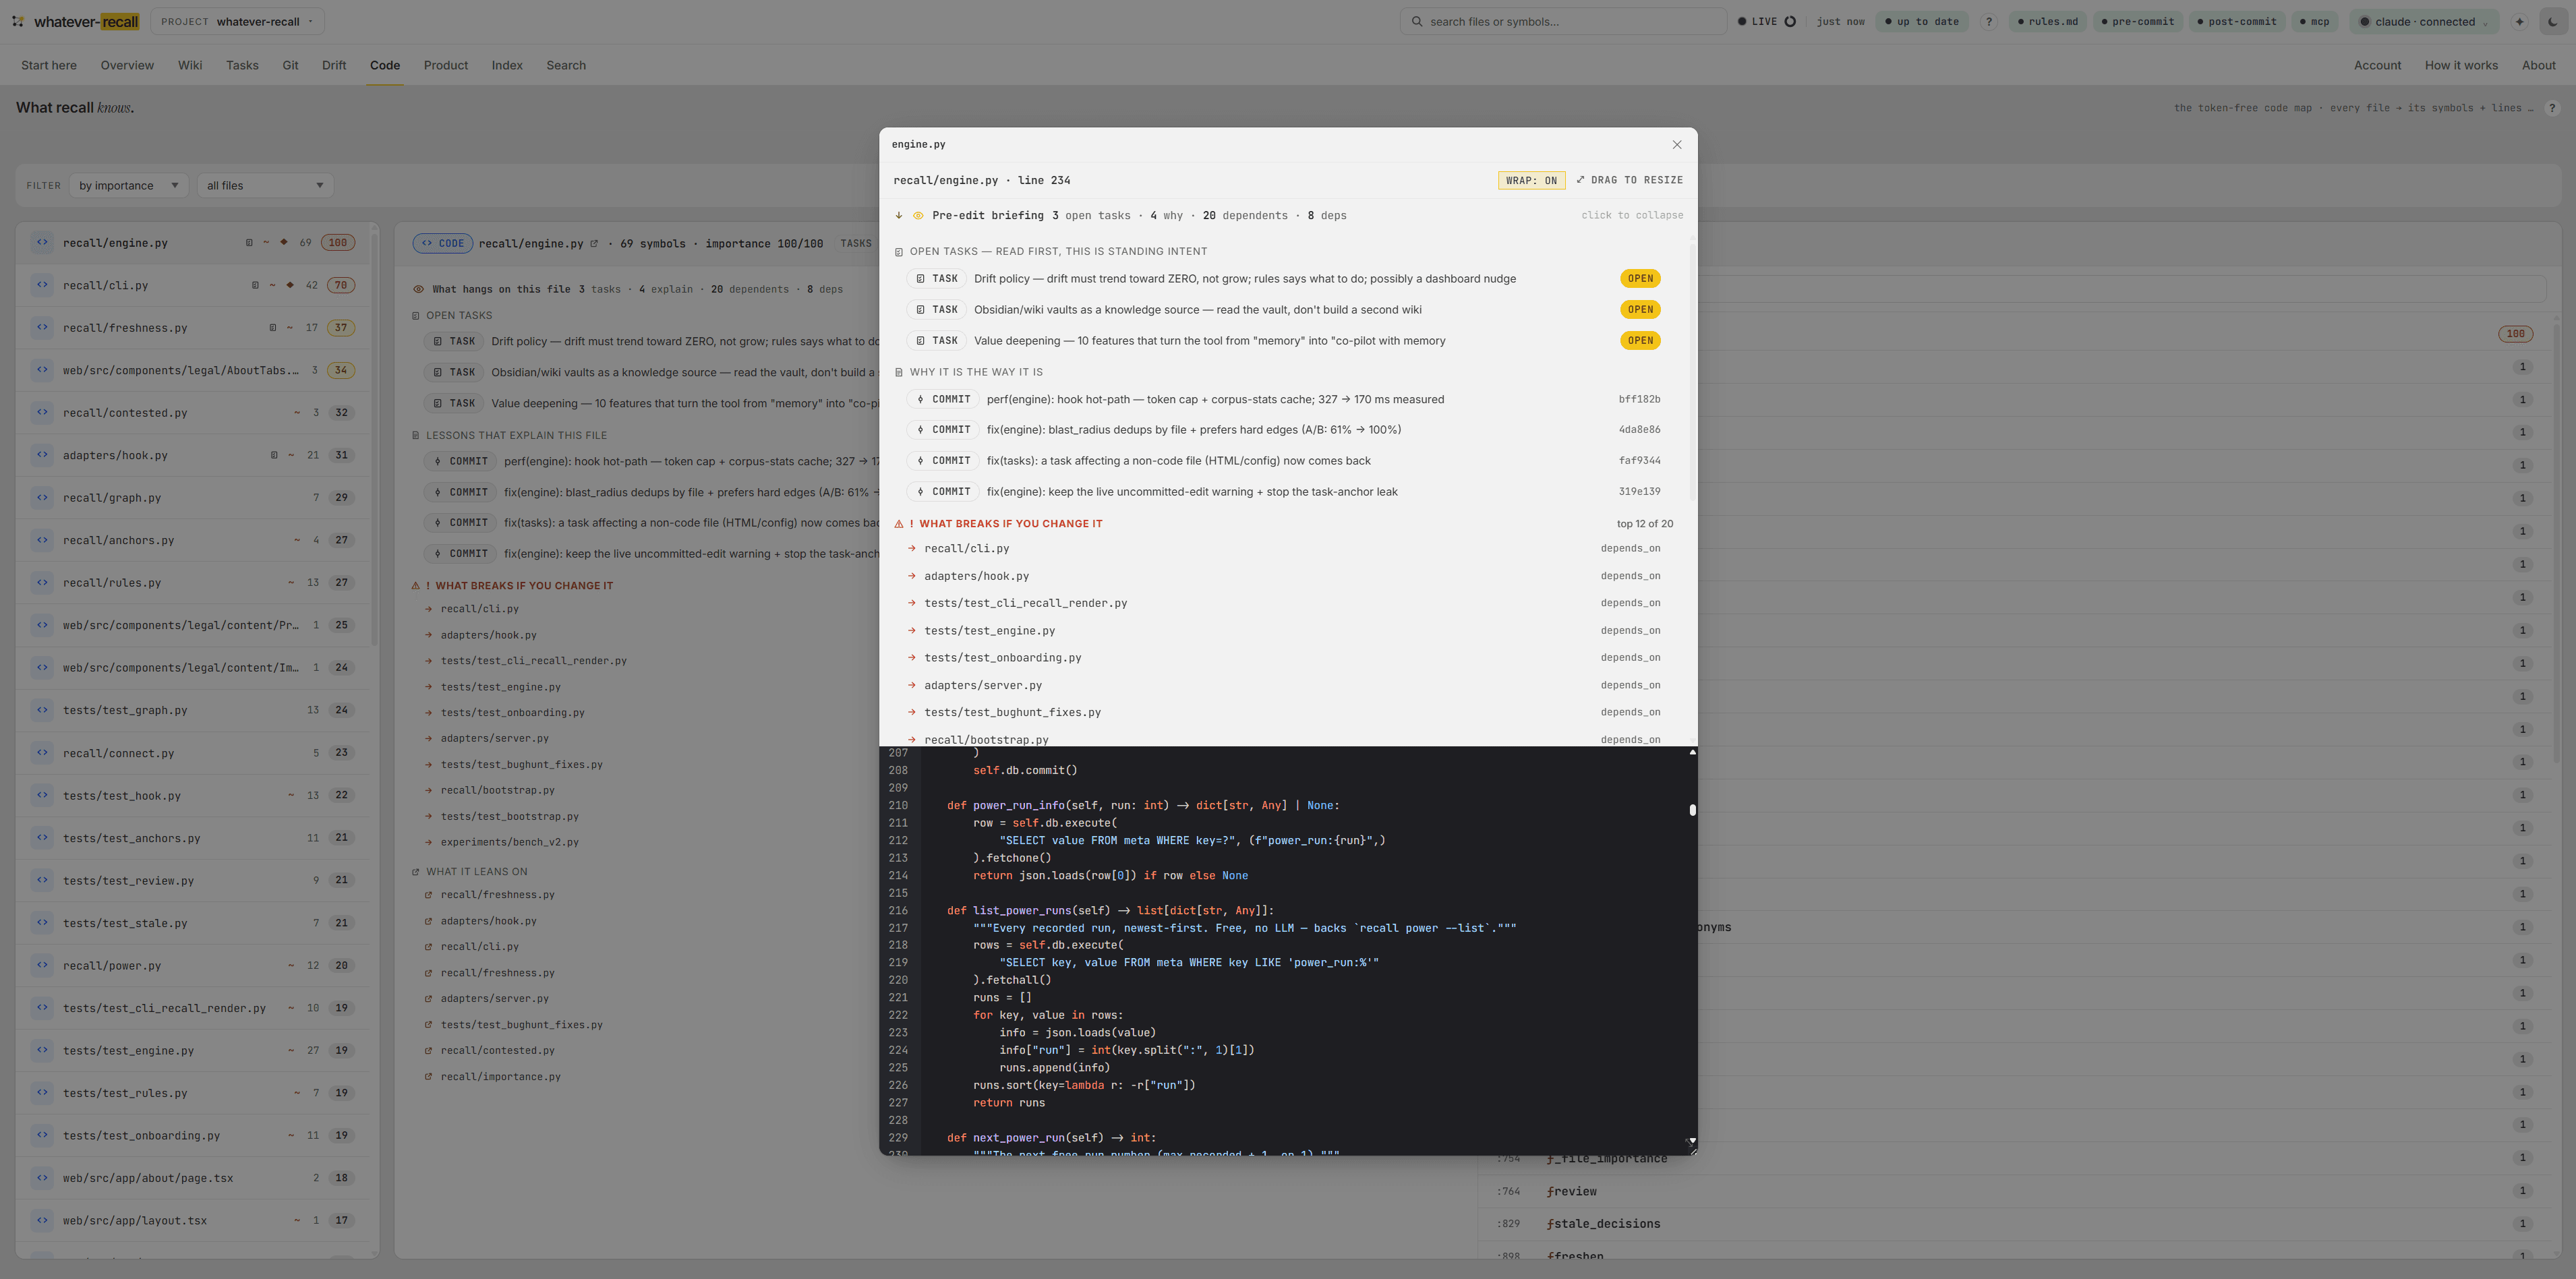Open How it works page
Viewport: 2576px width, 1279px height.
(2461, 65)
